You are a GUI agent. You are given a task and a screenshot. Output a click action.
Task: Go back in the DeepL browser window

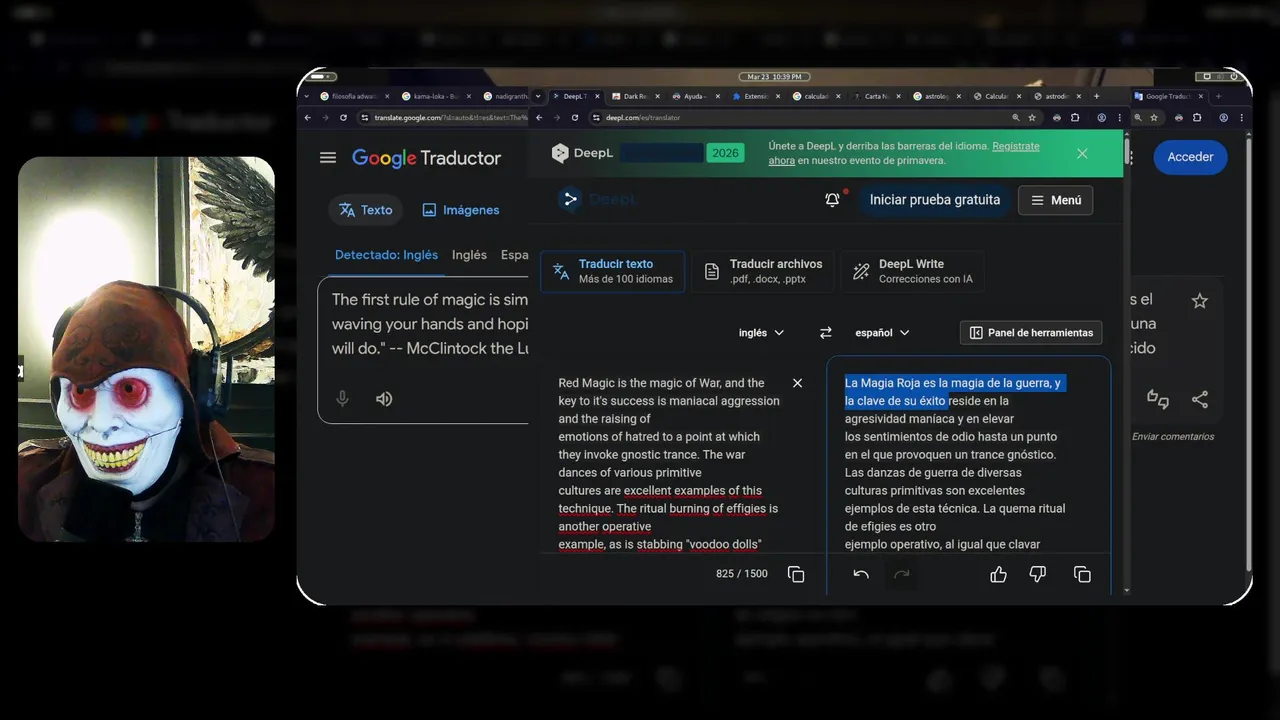[x=540, y=117]
